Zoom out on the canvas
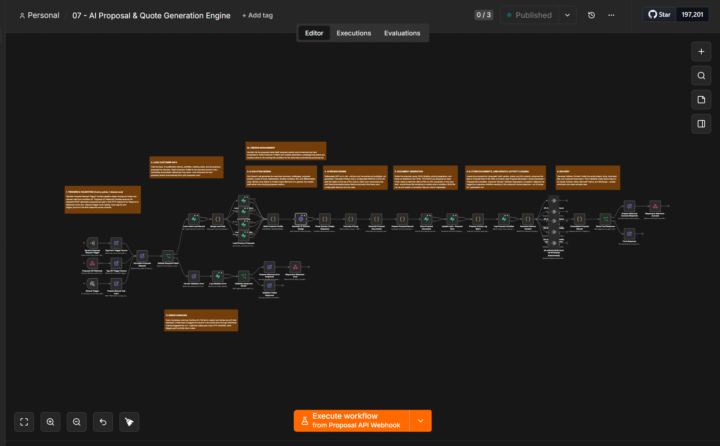720x446 pixels. click(x=77, y=422)
